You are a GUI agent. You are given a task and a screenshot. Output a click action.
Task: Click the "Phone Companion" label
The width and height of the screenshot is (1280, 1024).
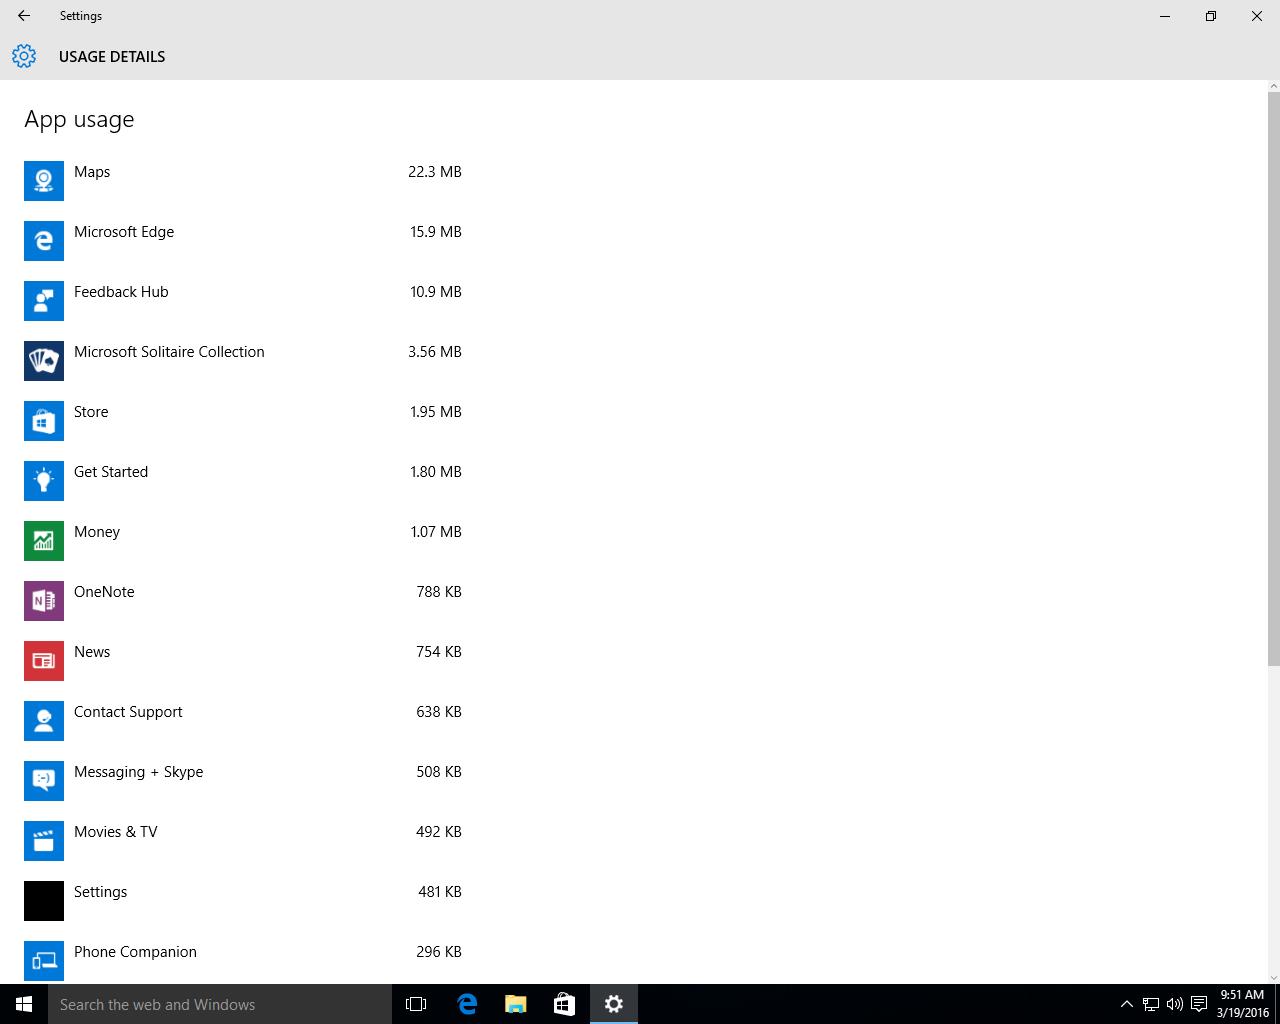[135, 952]
